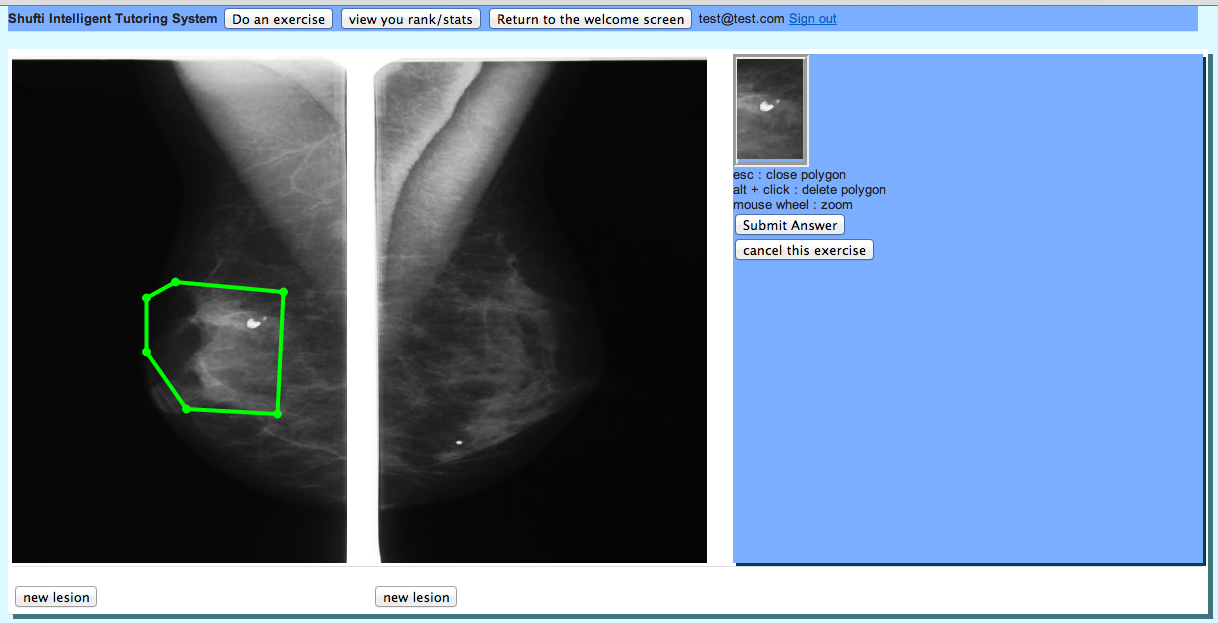Cancel this exercise
The height and width of the screenshot is (623, 1218).
click(804, 250)
